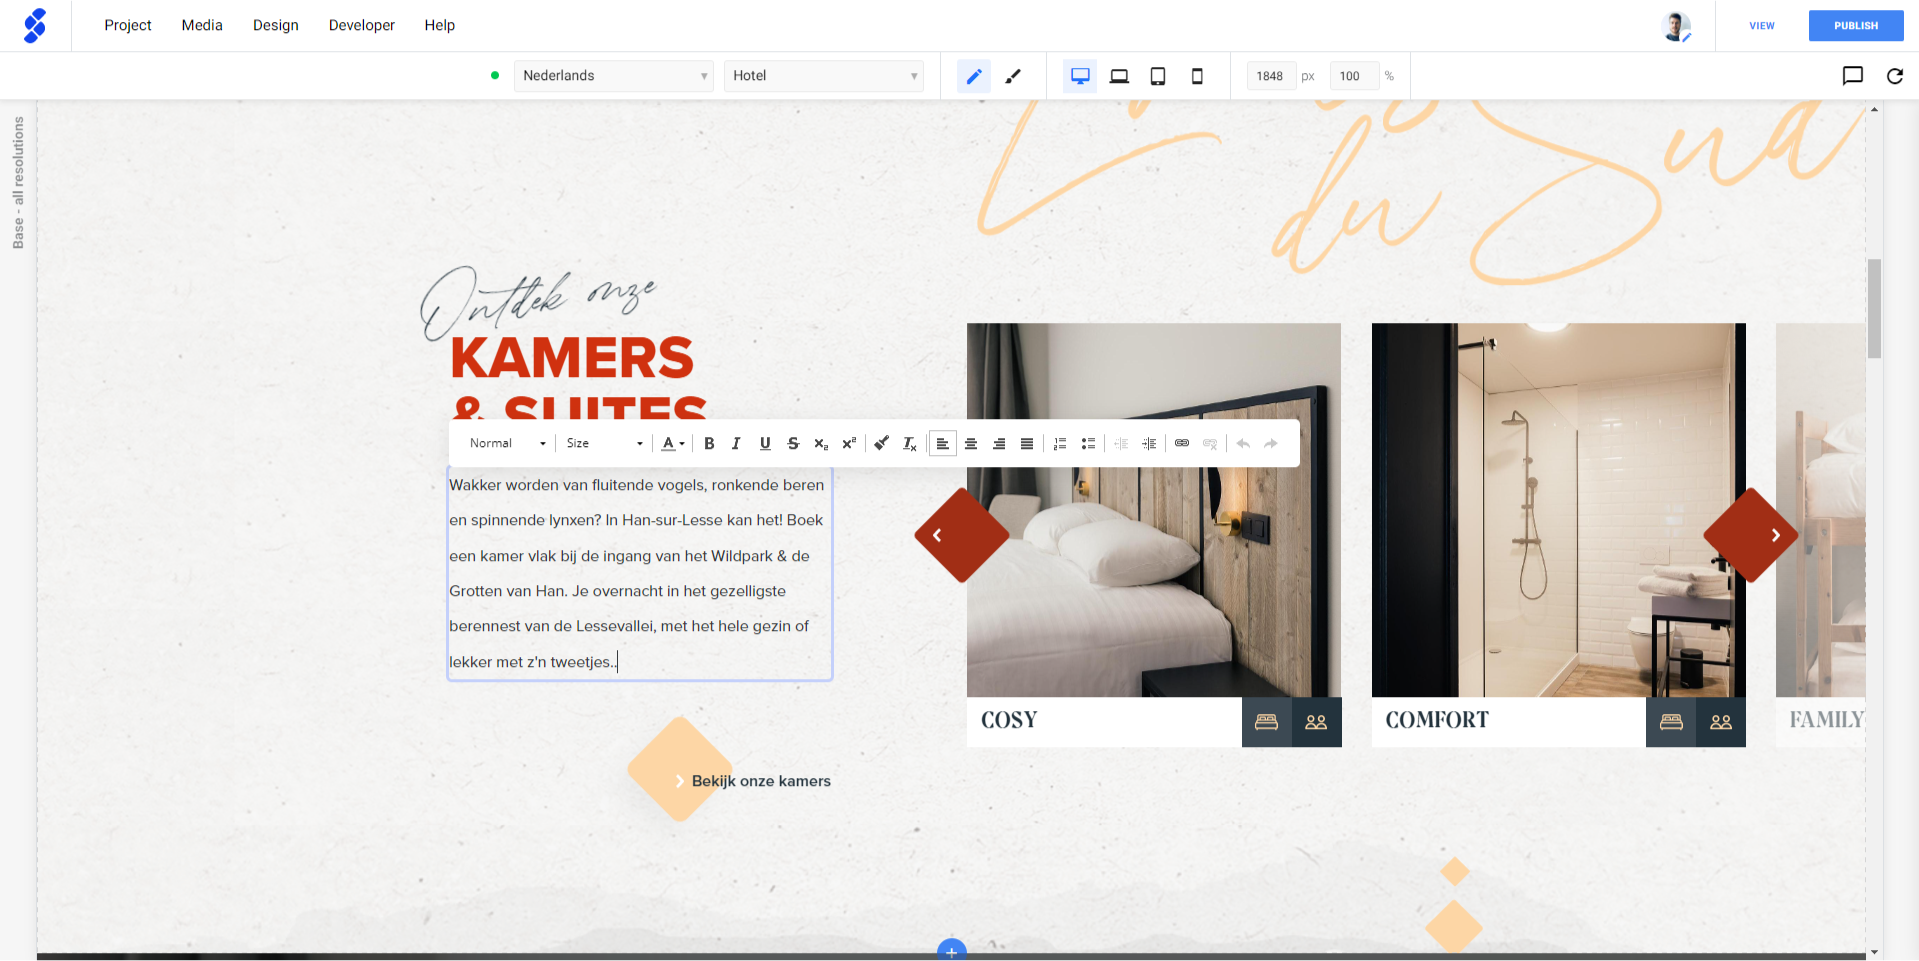Screen dimensions: 1919x961
Task: Expand the Normal paragraph style dropdown
Action: click(x=504, y=443)
